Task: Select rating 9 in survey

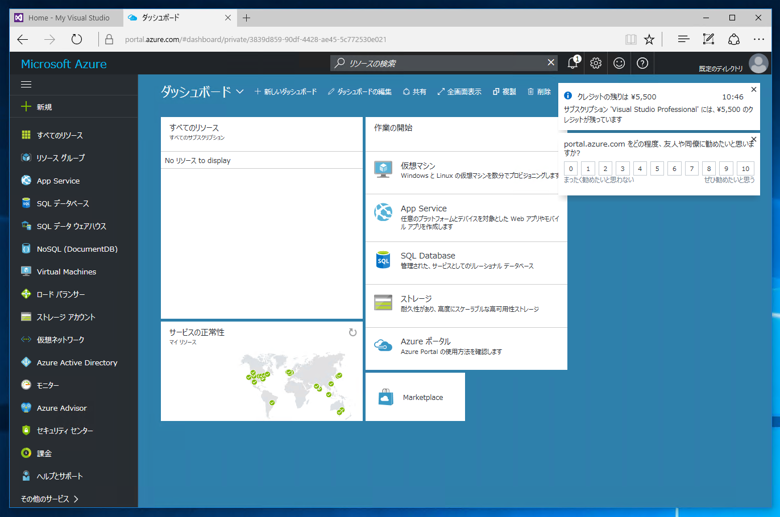Action: pos(726,169)
